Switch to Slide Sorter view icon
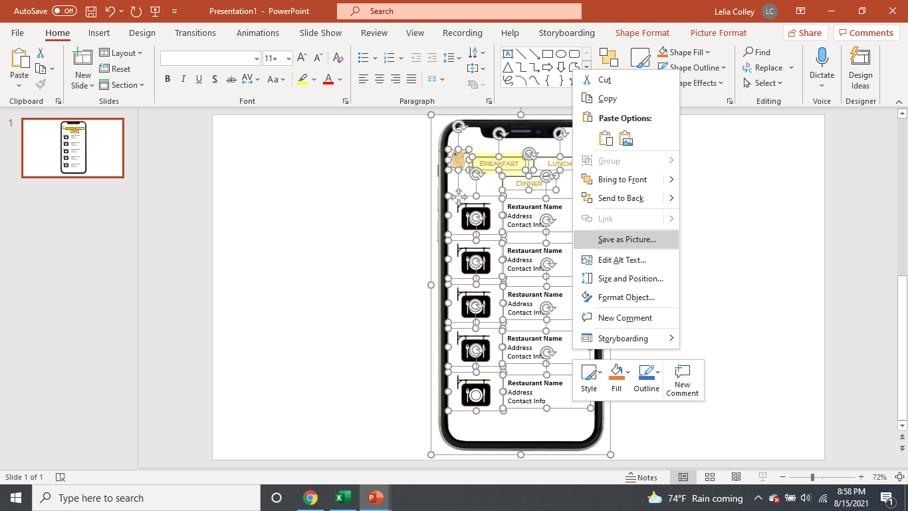908x511 pixels. pyautogui.click(x=709, y=477)
